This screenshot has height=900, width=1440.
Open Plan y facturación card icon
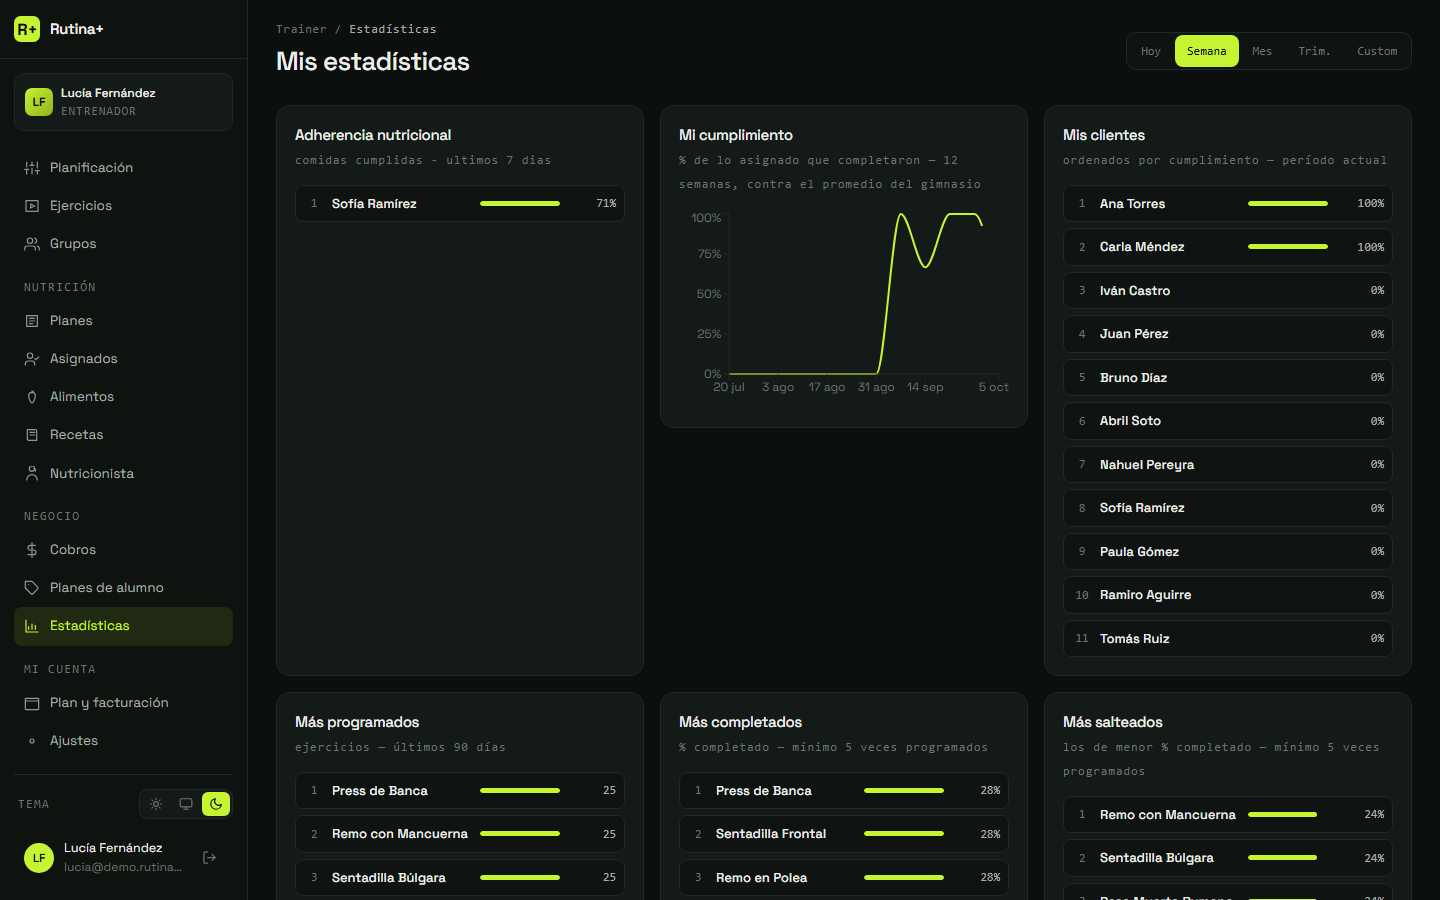tap(32, 703)
